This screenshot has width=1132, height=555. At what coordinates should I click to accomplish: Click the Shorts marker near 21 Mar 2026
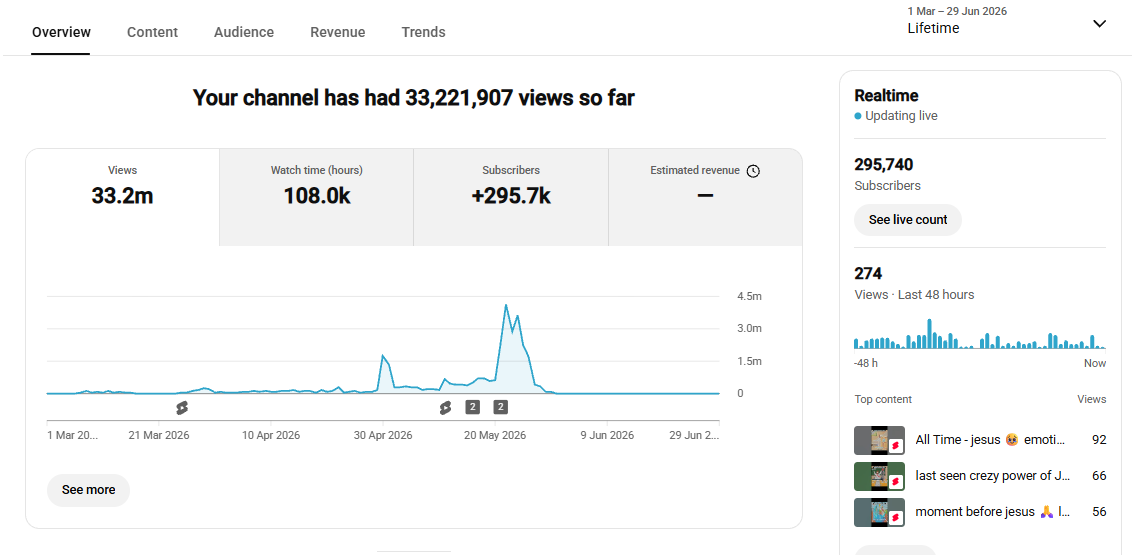pos(182,408)
